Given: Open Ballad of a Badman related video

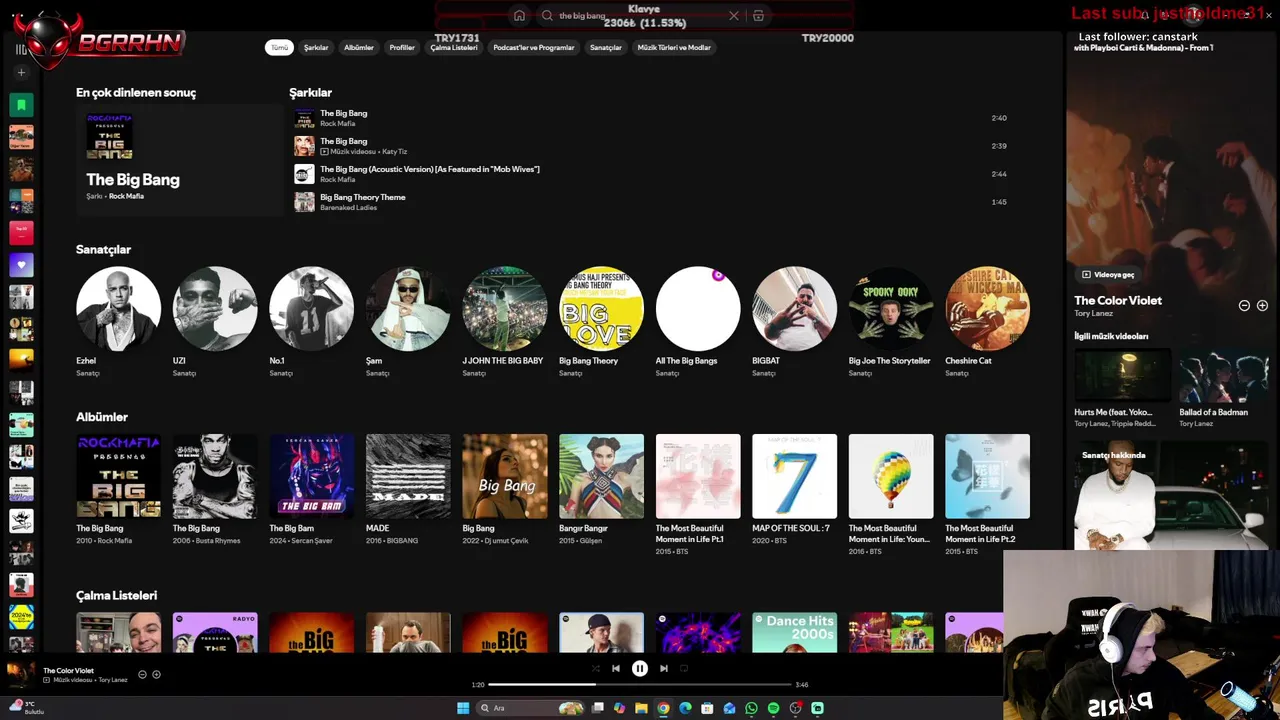Looking at the screenshot, I should (1224, 375).
